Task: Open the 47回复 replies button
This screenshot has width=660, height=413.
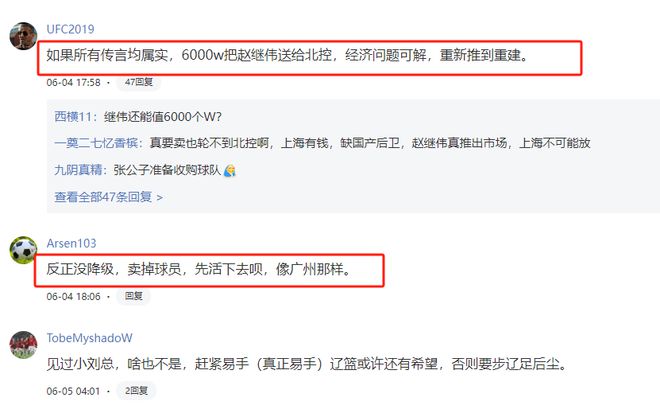Action: (138, 82)
